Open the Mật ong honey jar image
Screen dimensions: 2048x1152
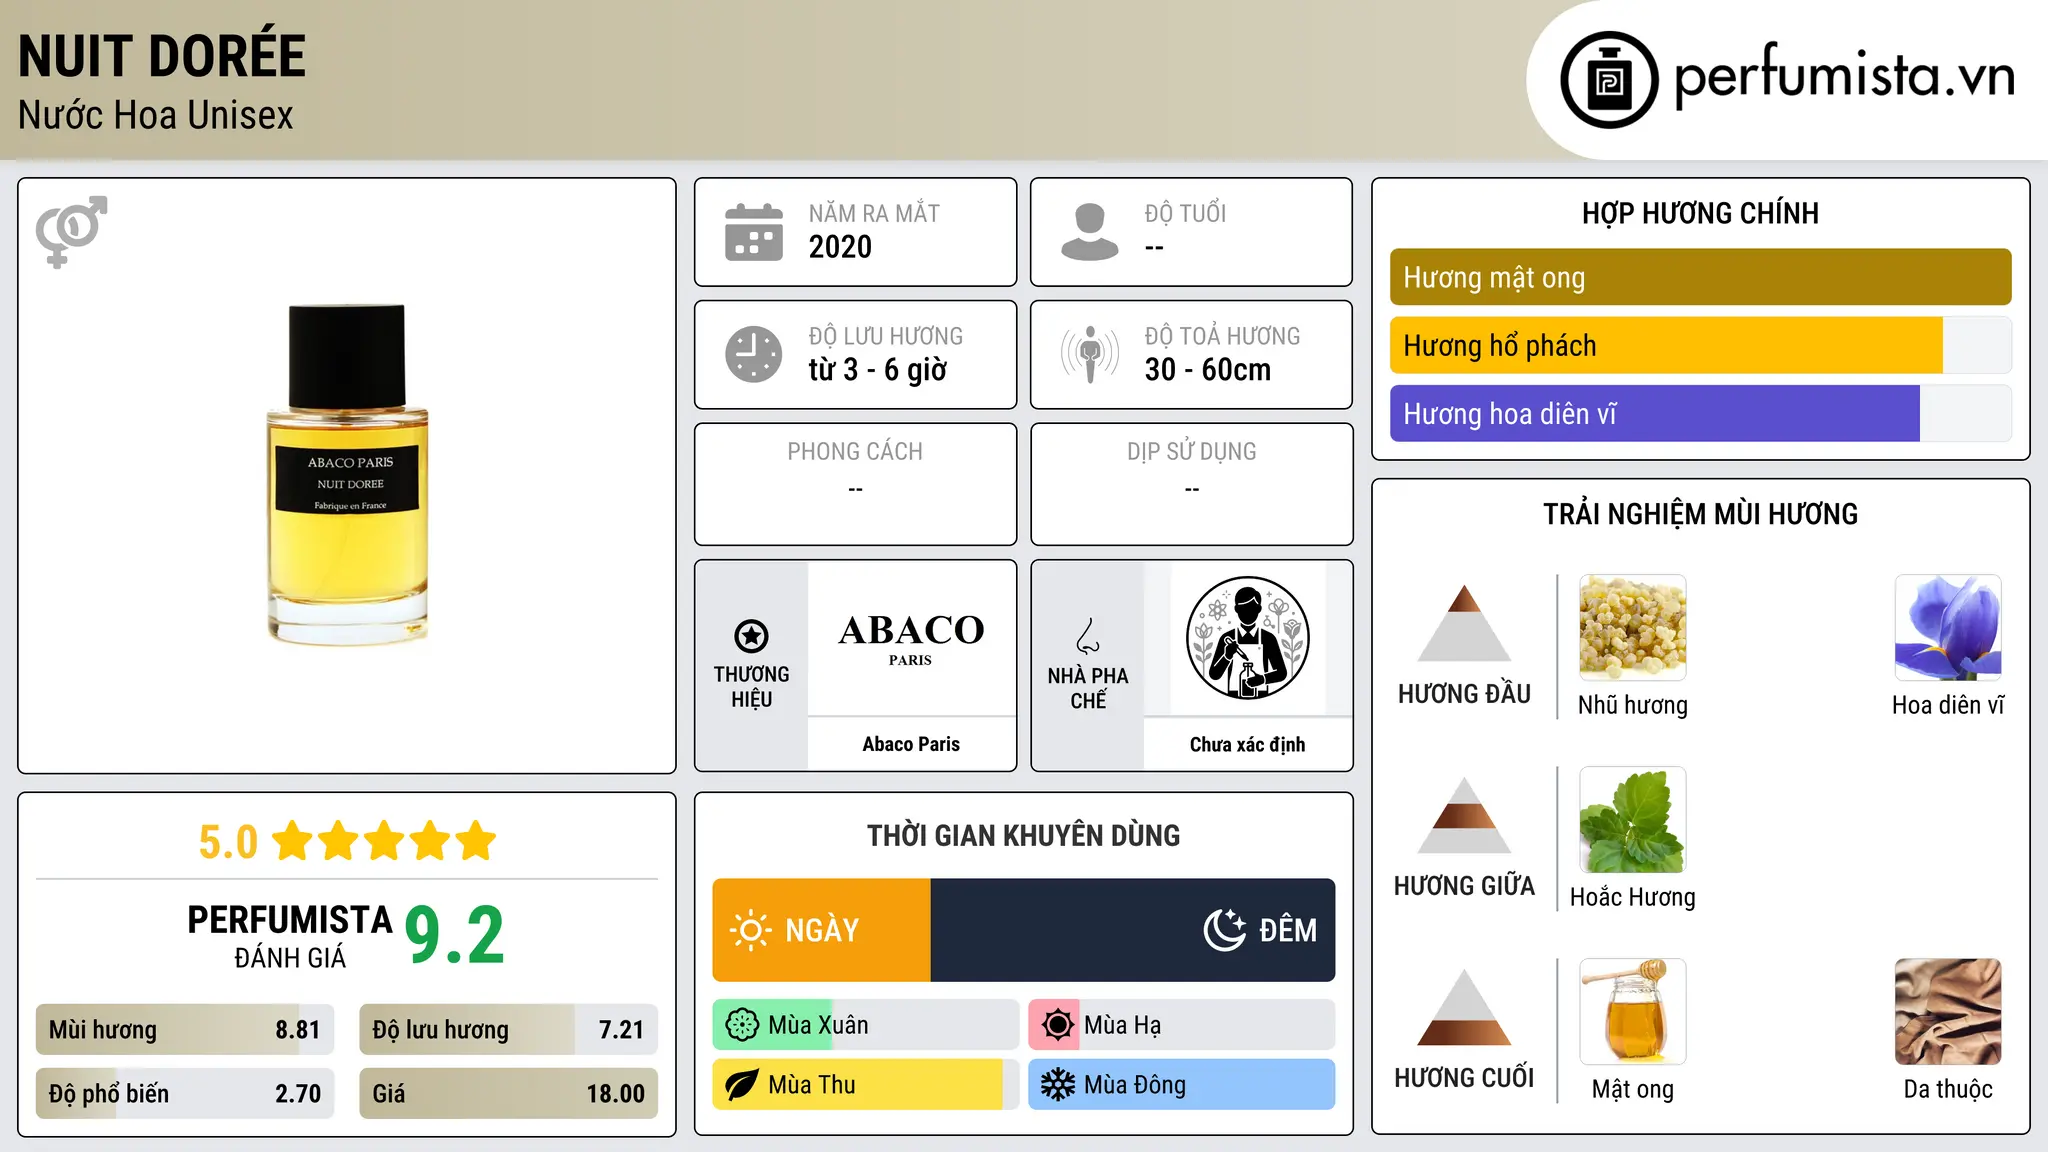1633,1012
